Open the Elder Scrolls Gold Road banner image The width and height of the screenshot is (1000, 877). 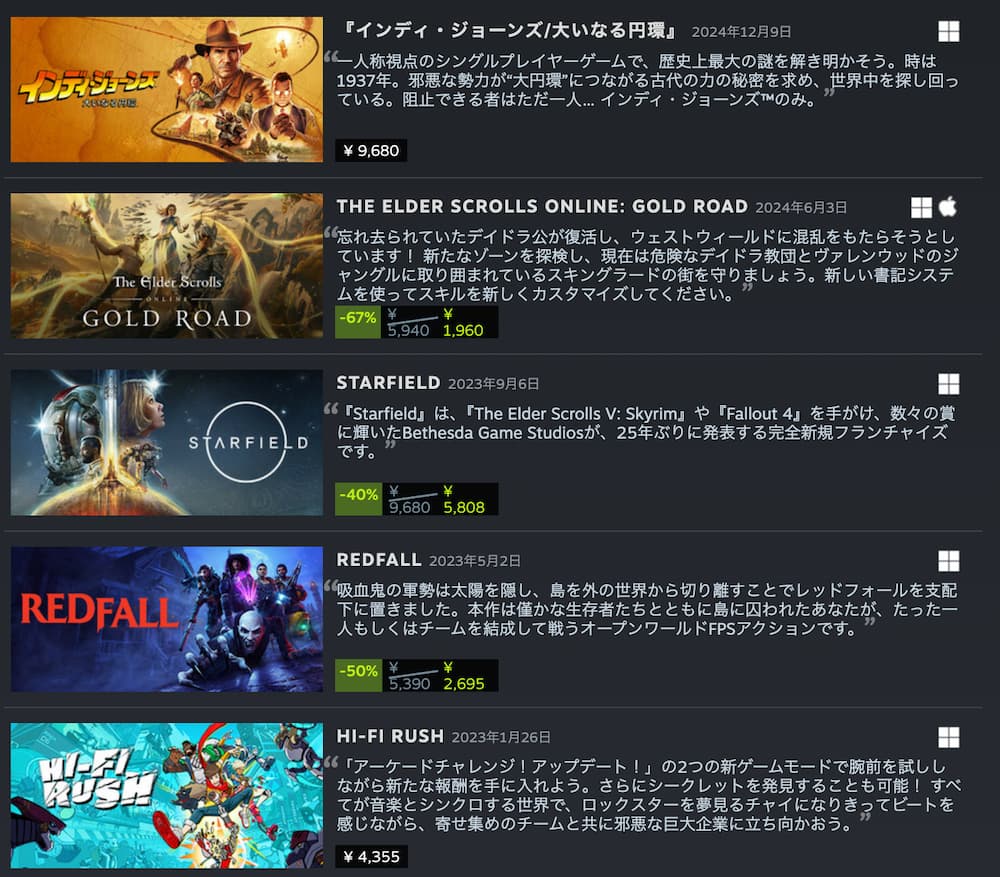pos(166,266)
